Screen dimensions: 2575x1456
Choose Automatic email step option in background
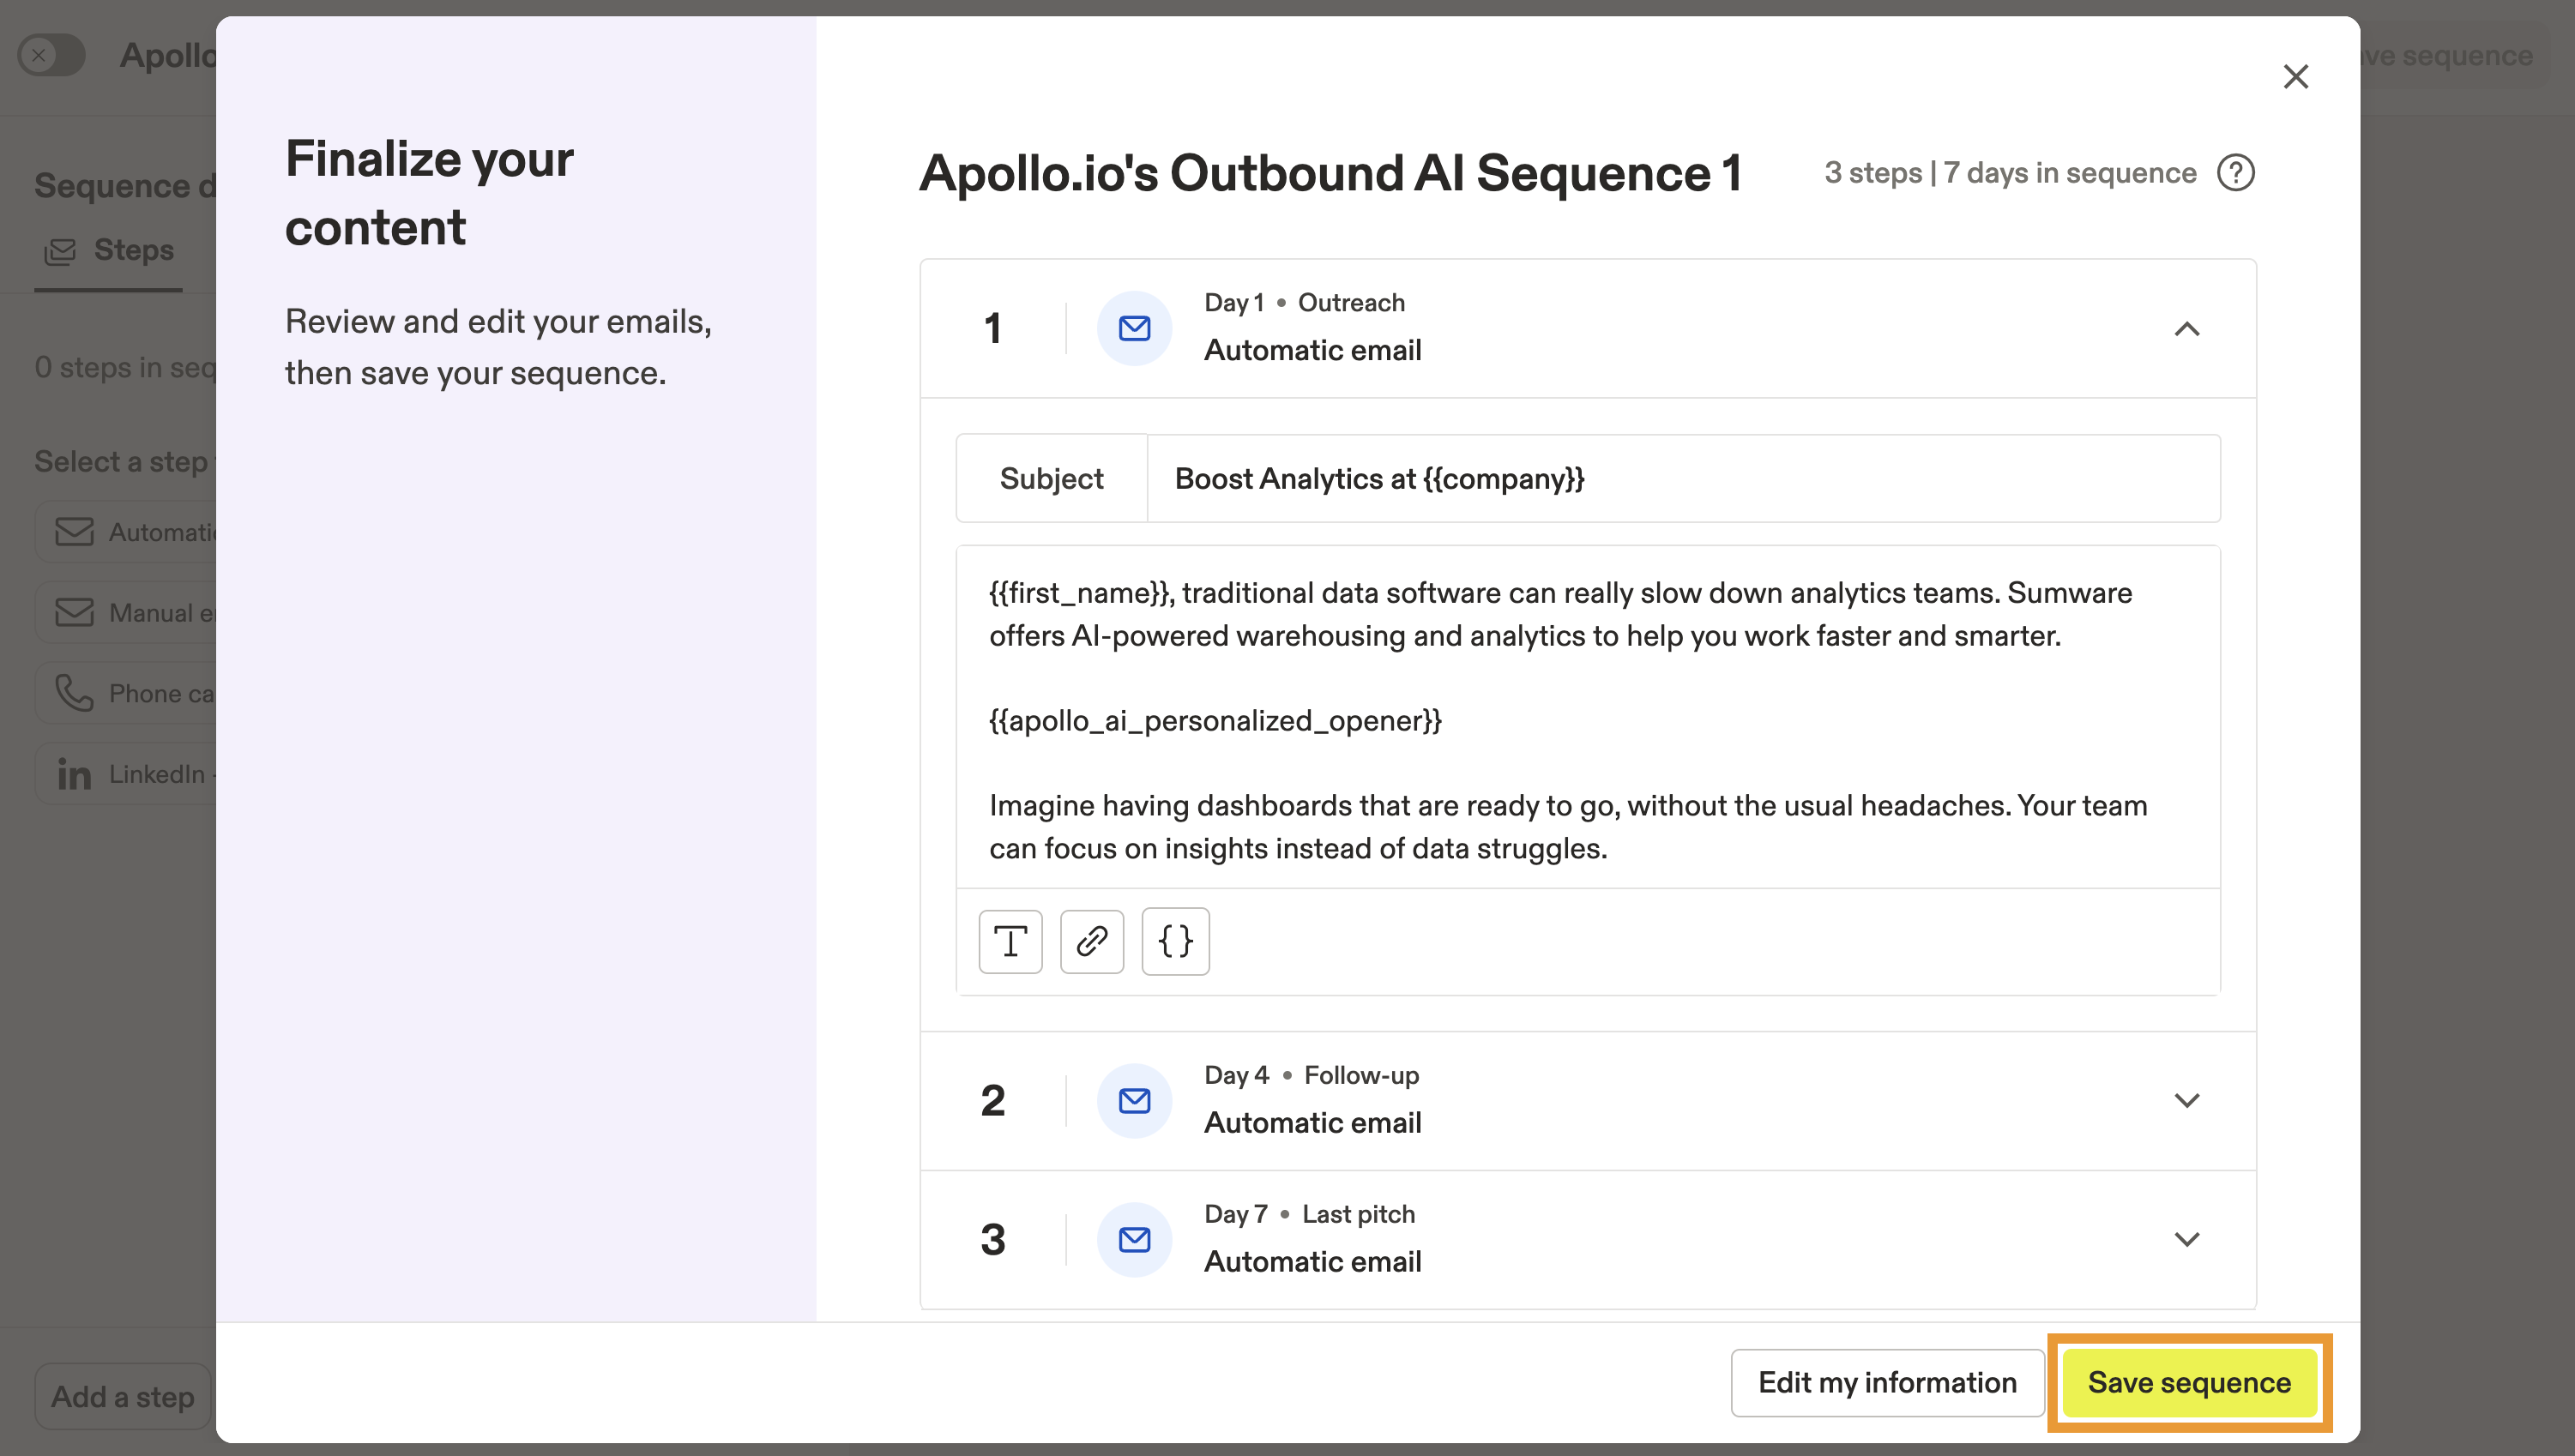(x=126, y=532)
